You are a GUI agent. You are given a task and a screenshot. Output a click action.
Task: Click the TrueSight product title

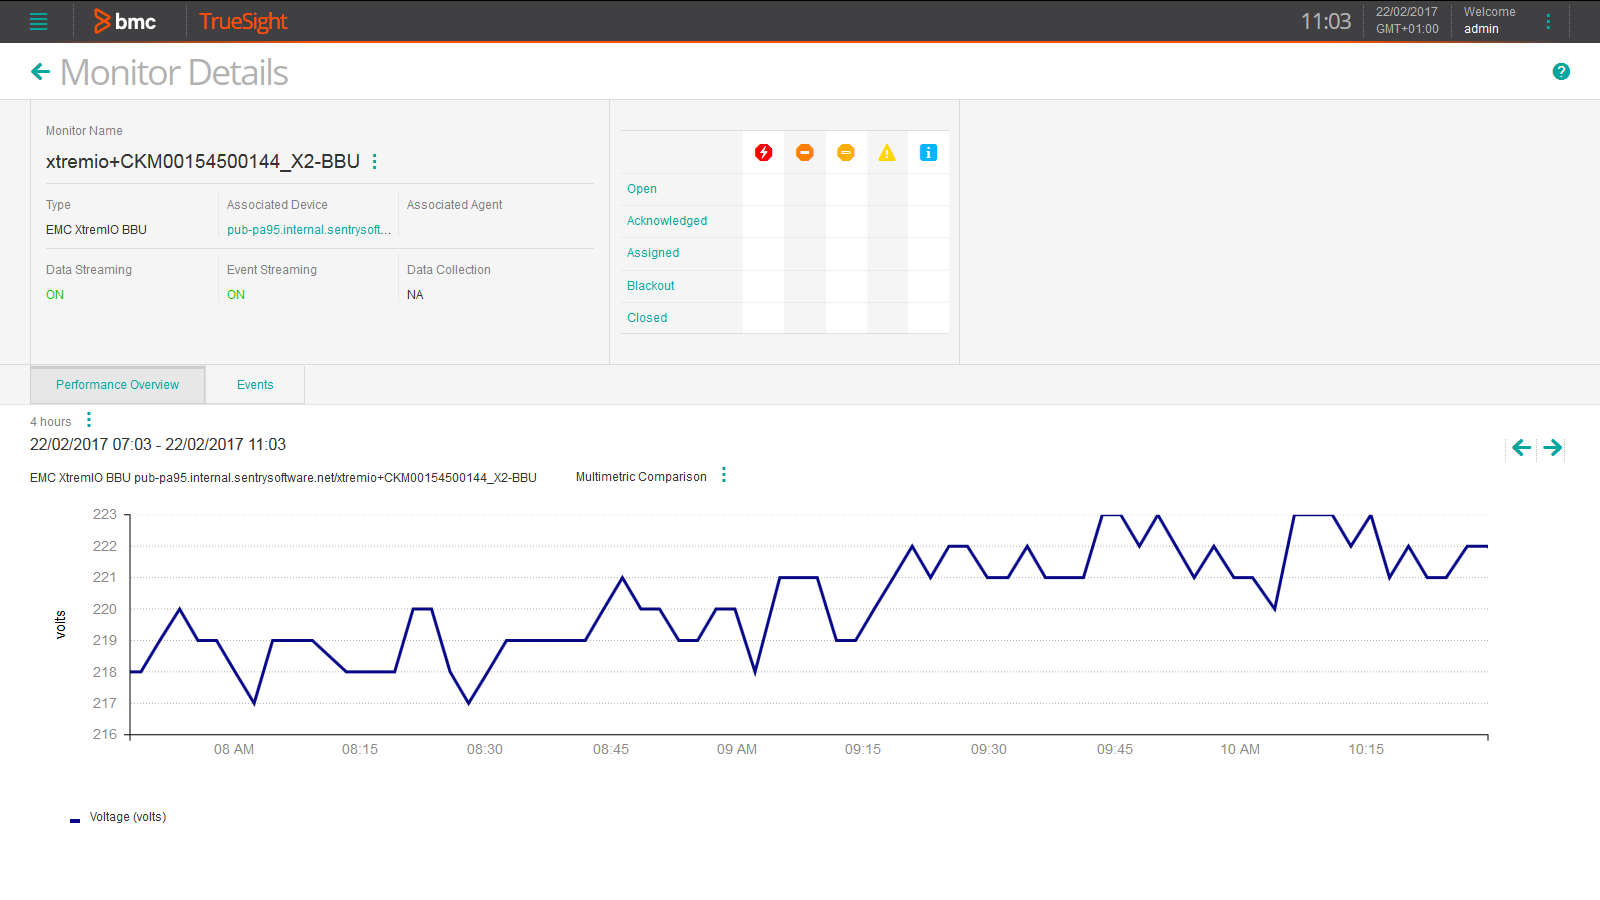coord(243,21)
